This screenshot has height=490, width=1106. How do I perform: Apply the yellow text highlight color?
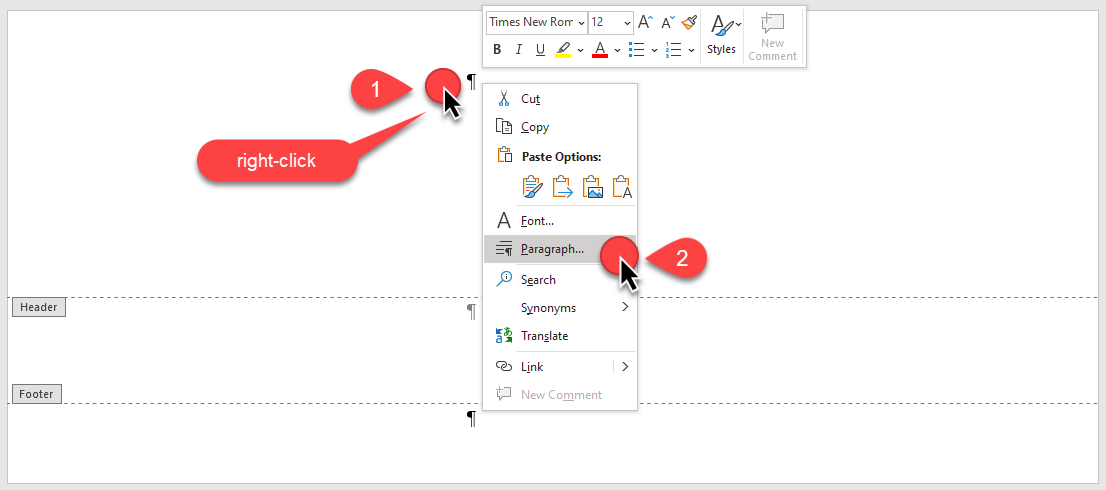point(563,49)
